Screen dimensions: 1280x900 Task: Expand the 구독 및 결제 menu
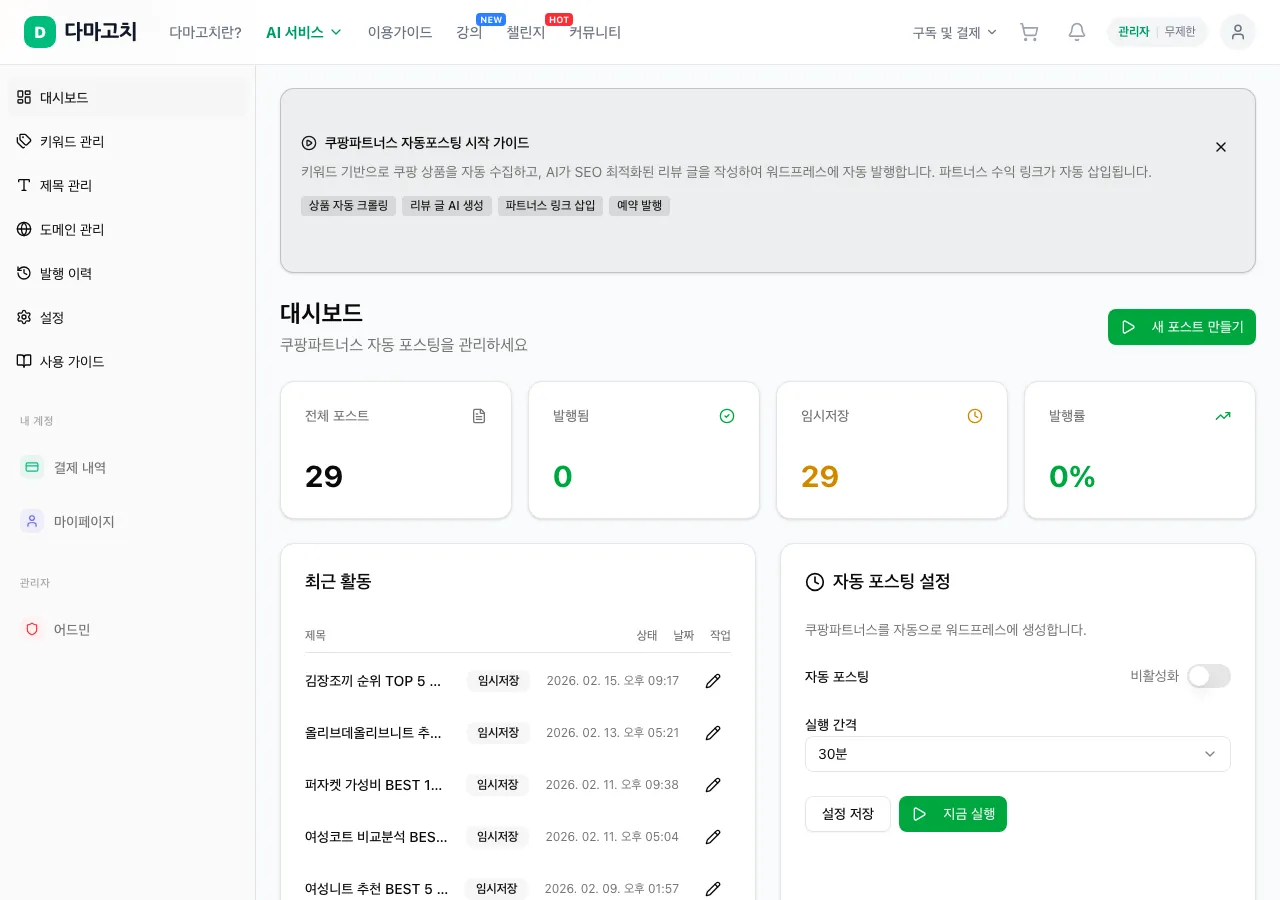pos(955,32)
